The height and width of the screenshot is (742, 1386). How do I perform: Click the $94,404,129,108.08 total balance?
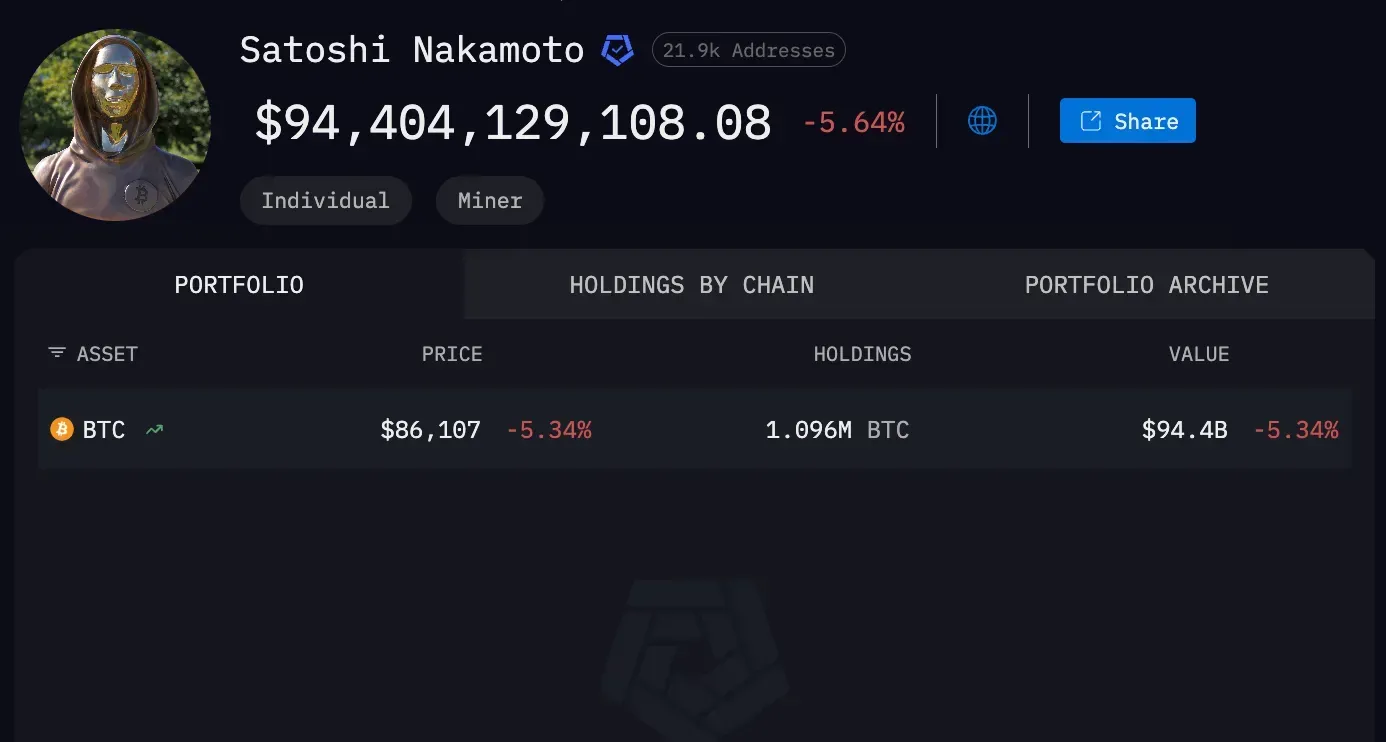(513, 122)
